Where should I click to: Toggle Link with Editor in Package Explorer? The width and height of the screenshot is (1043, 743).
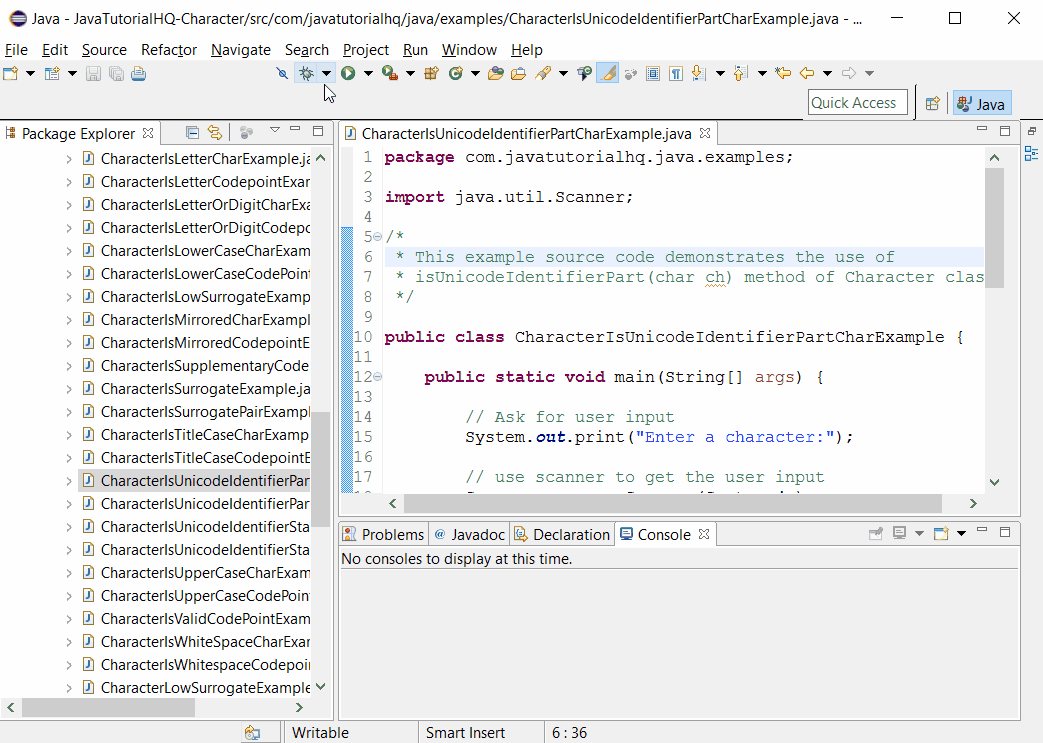[215, 132]
